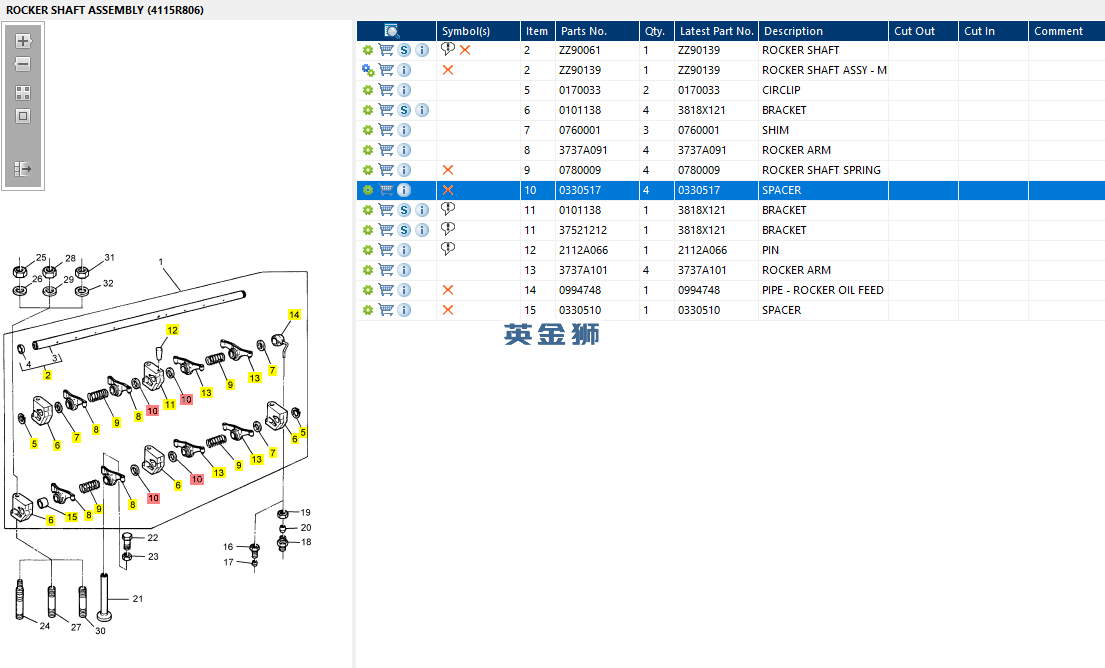1105x668 pixels.
Task: Select ROCKER SHAFT ASSY - M description
Action: [x=824, y=70]
